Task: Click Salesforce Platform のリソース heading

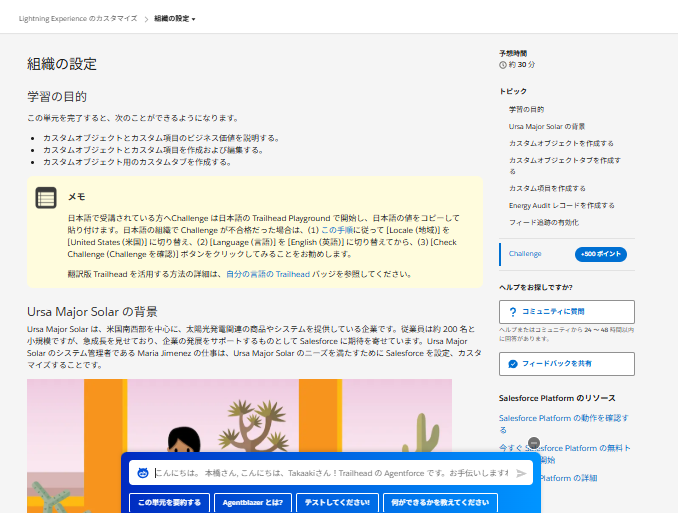Action: coord(557,398)
